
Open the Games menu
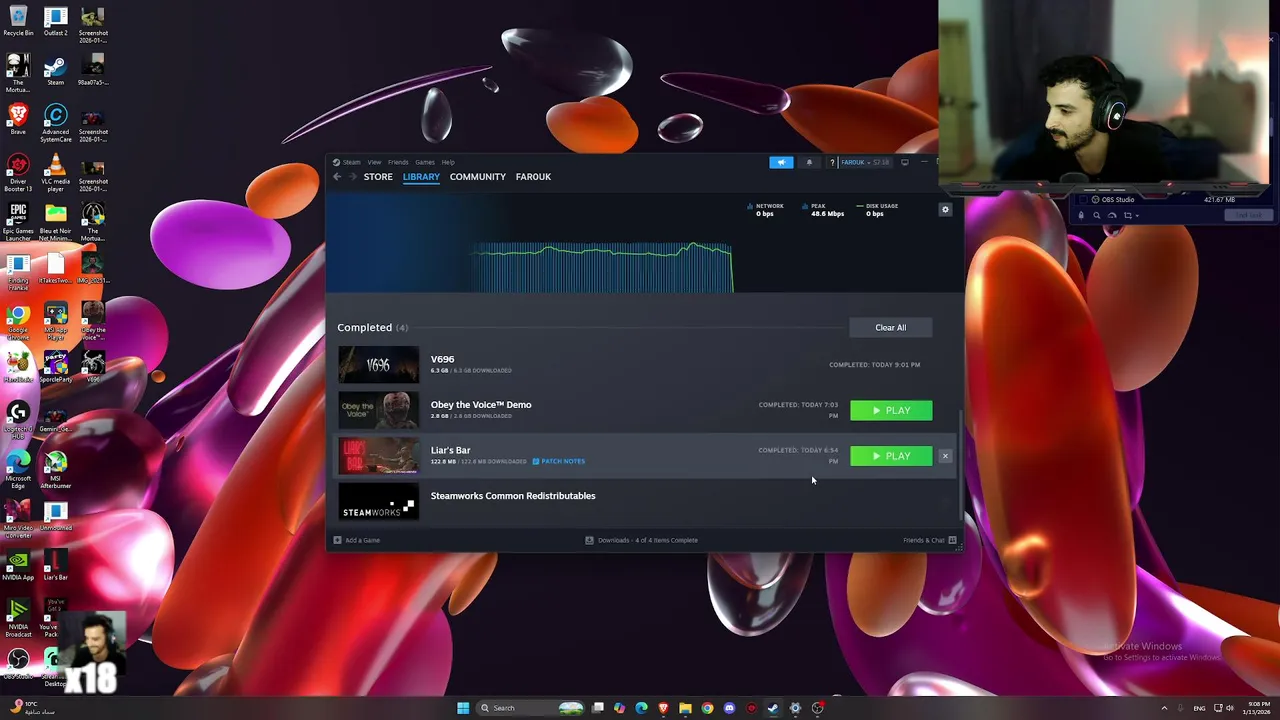(x=425, y=162)
